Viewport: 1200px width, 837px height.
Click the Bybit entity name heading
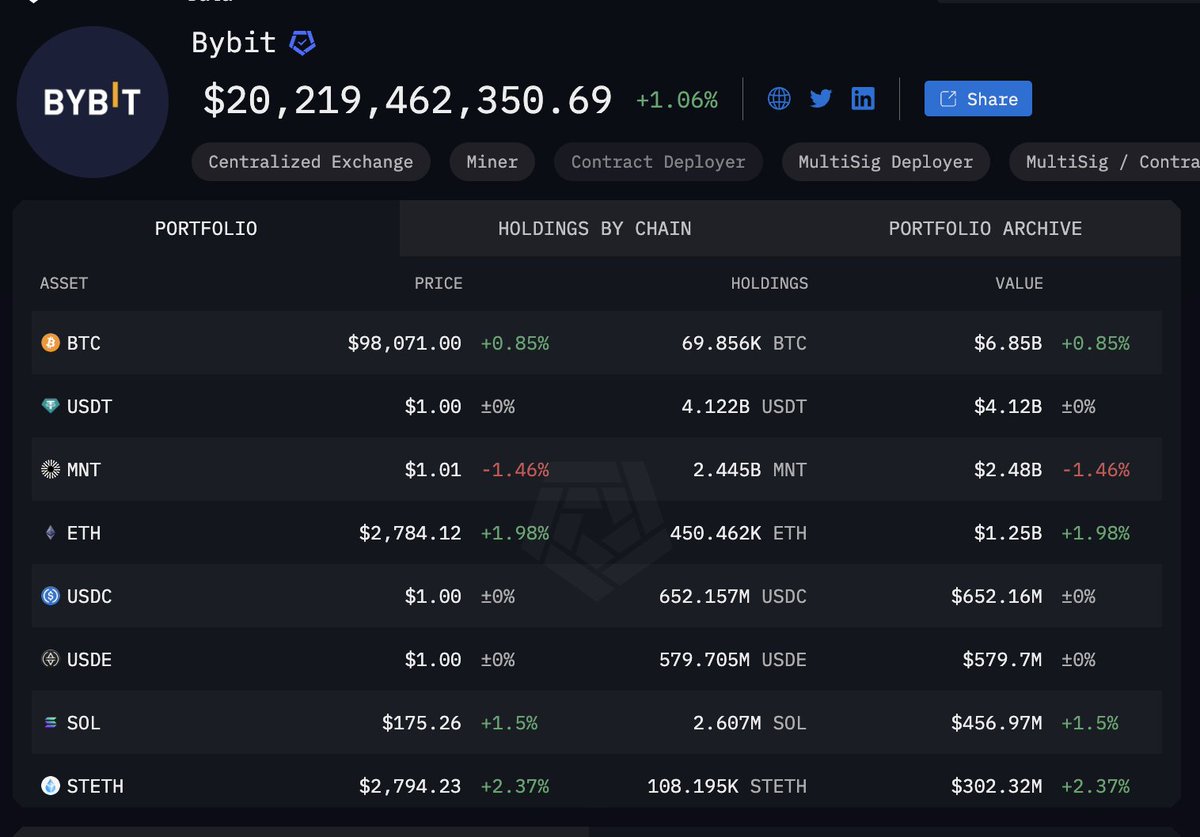click(233, 43)
